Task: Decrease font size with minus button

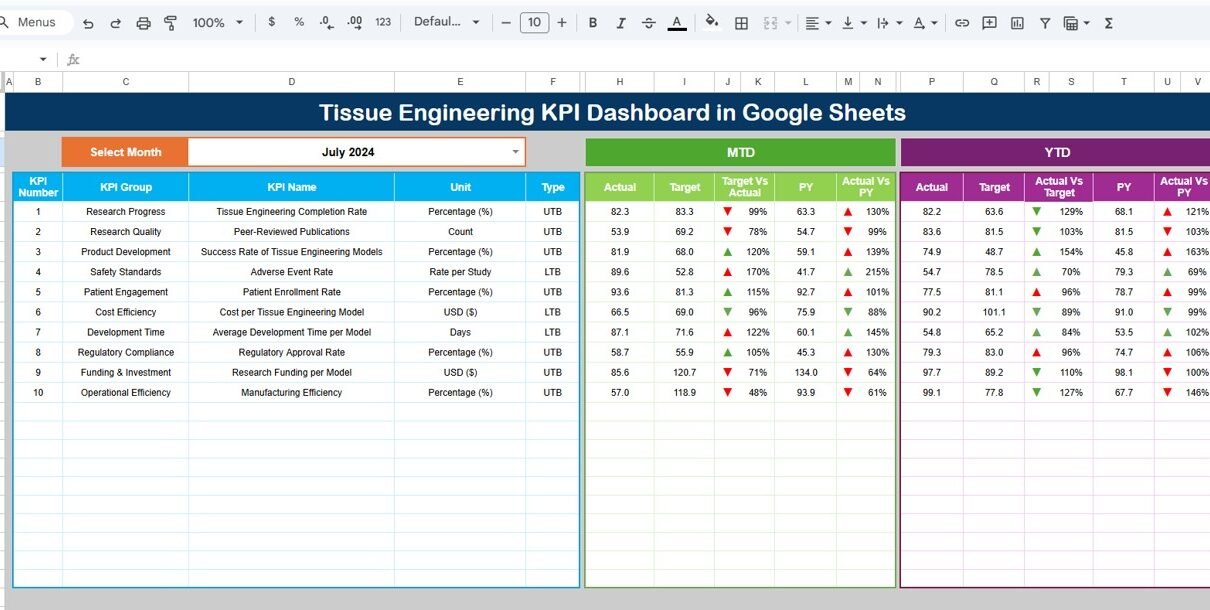Action: [x=507, y=22]
